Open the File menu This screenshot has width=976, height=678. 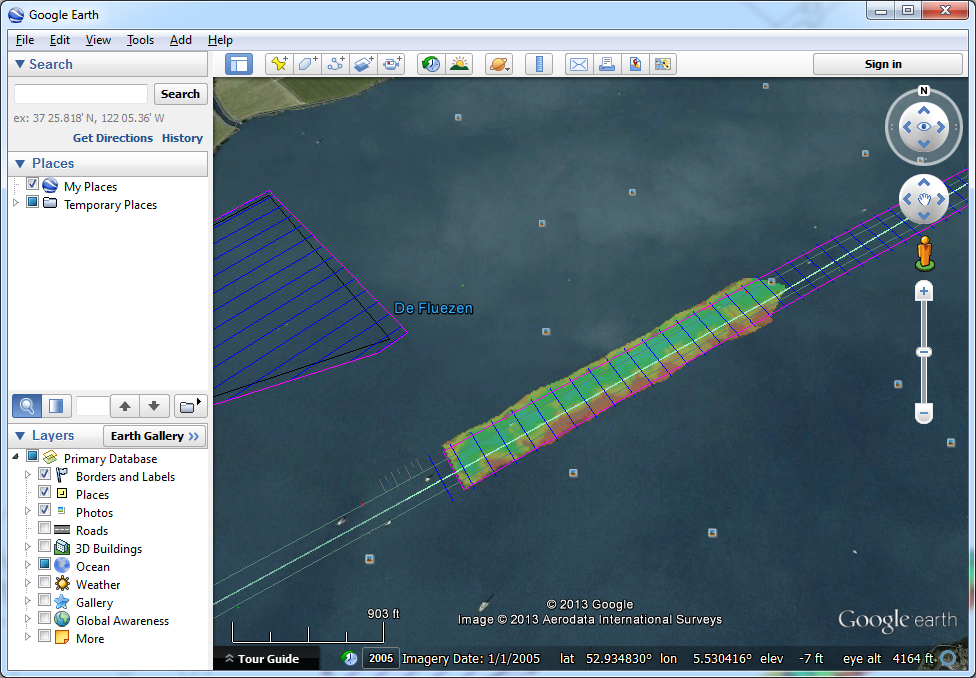coord(25,40)
